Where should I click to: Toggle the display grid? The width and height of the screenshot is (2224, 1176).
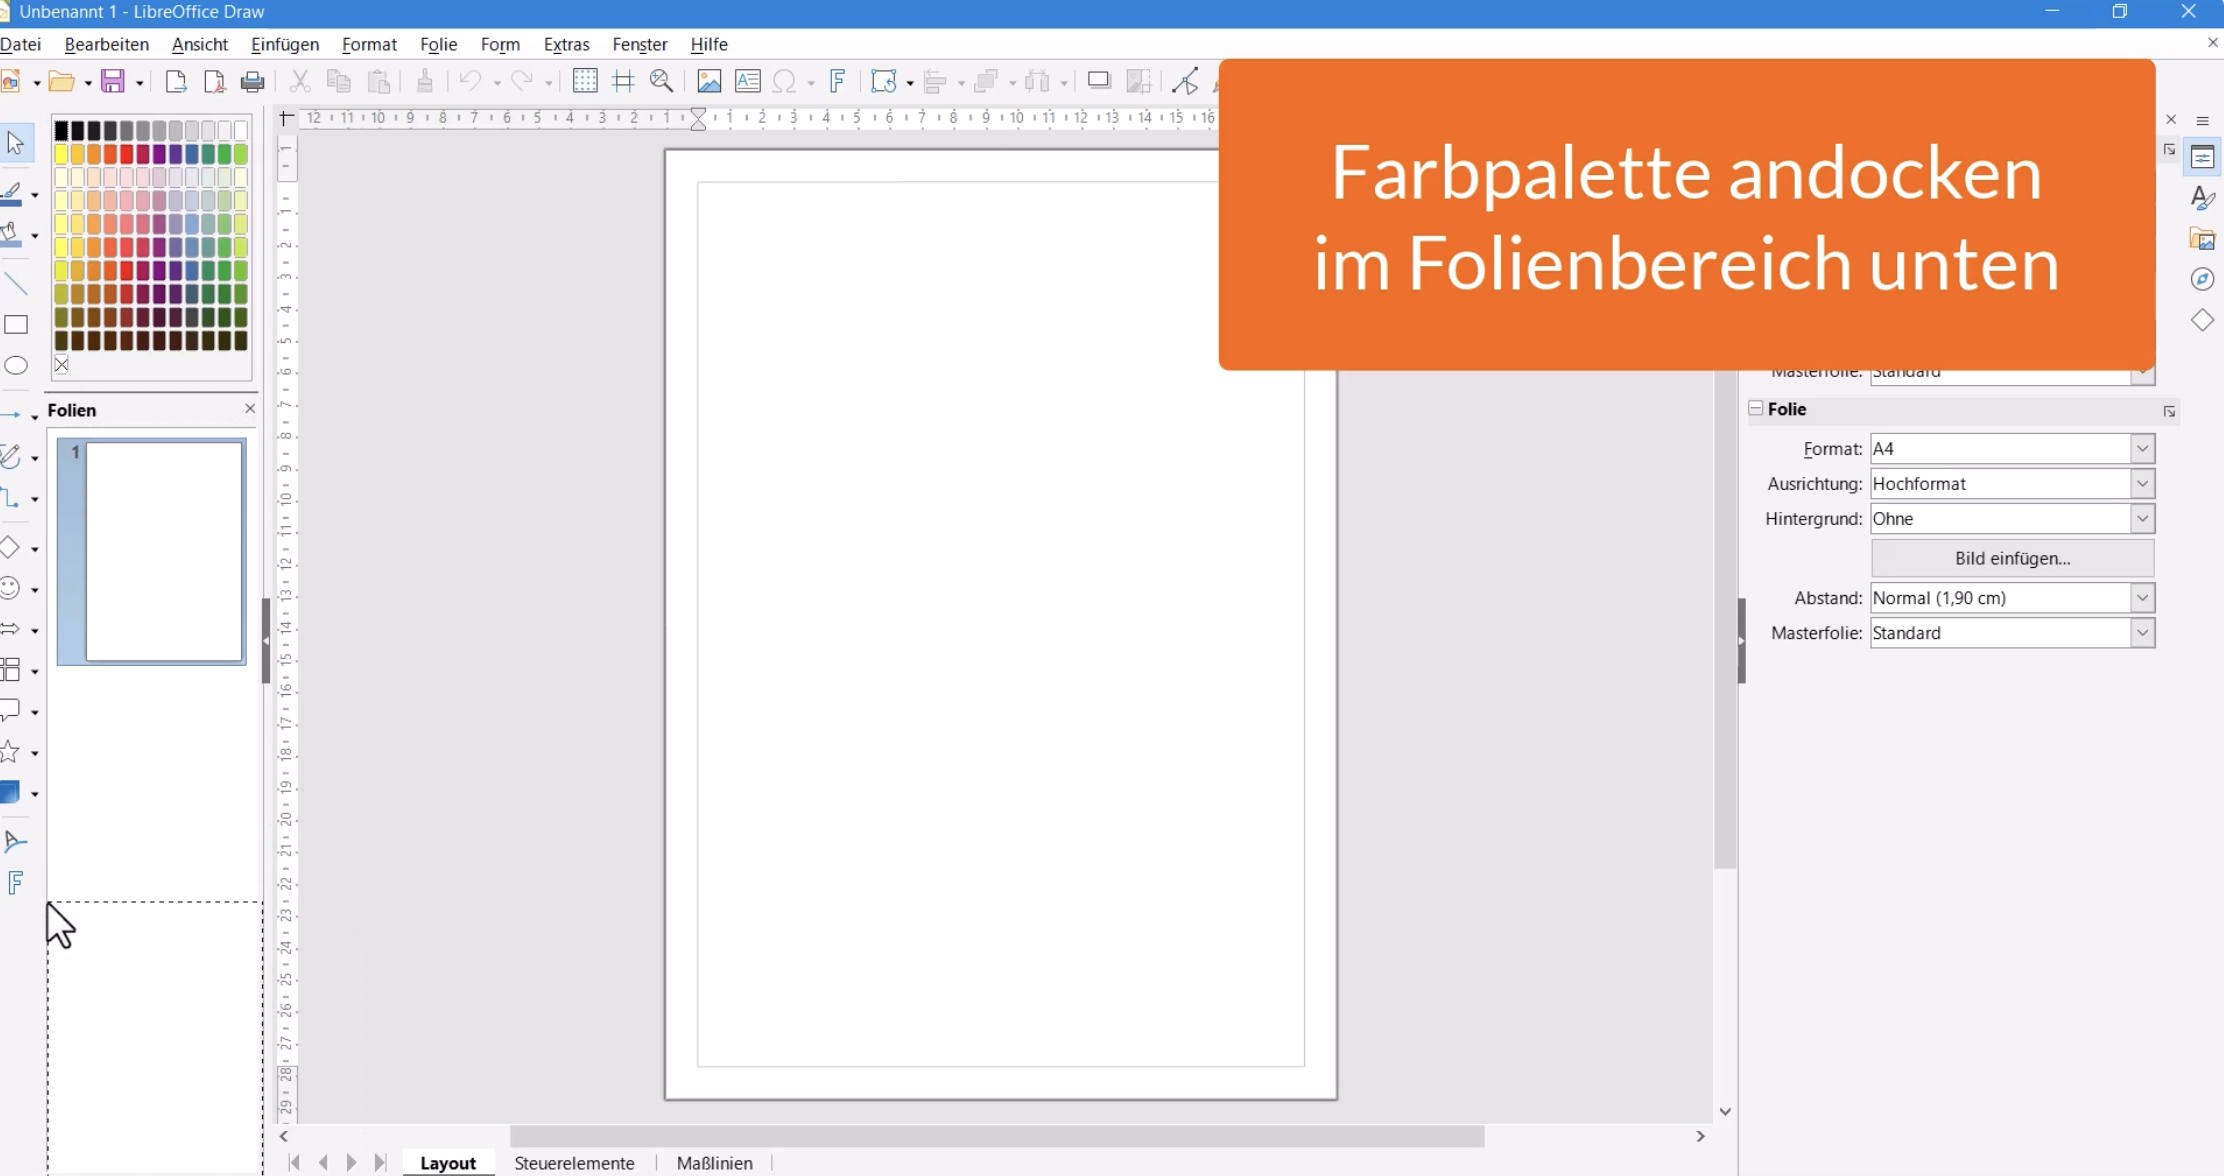(x=585, y=81)
